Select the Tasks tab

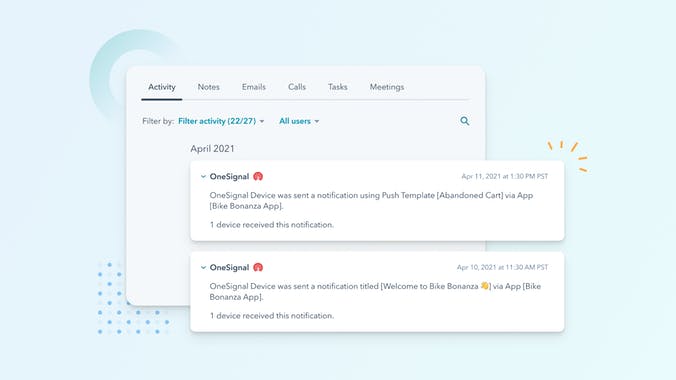pos(338,87)
